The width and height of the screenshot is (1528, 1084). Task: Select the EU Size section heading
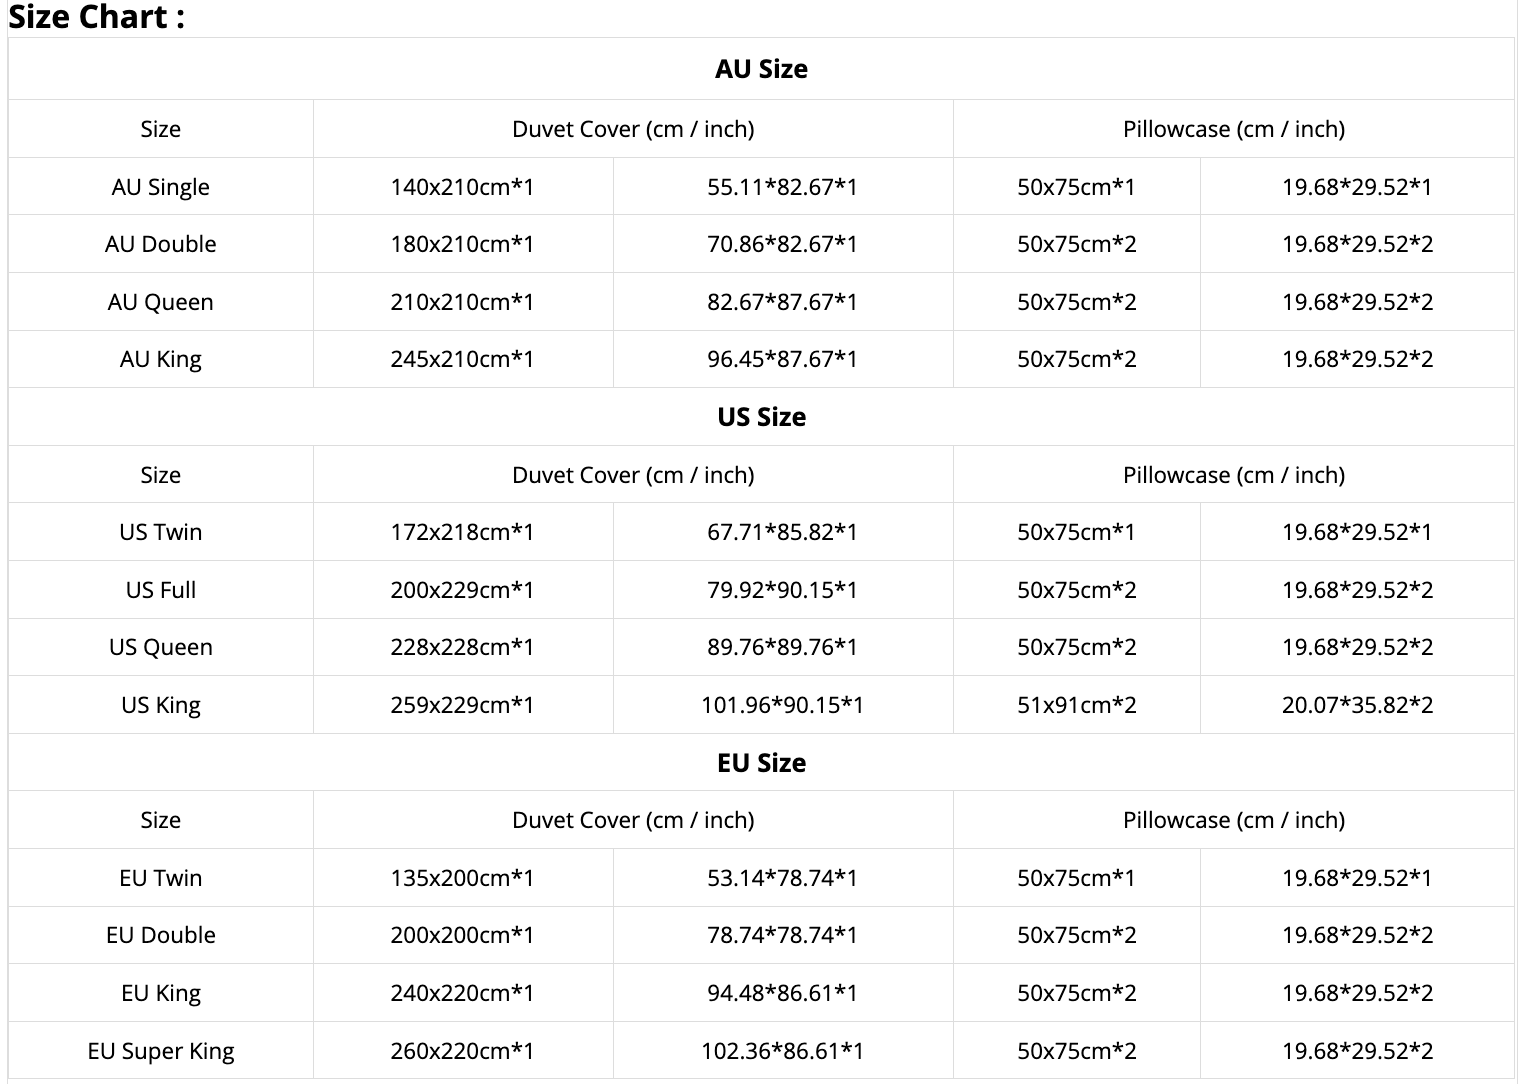click(761, 763)
